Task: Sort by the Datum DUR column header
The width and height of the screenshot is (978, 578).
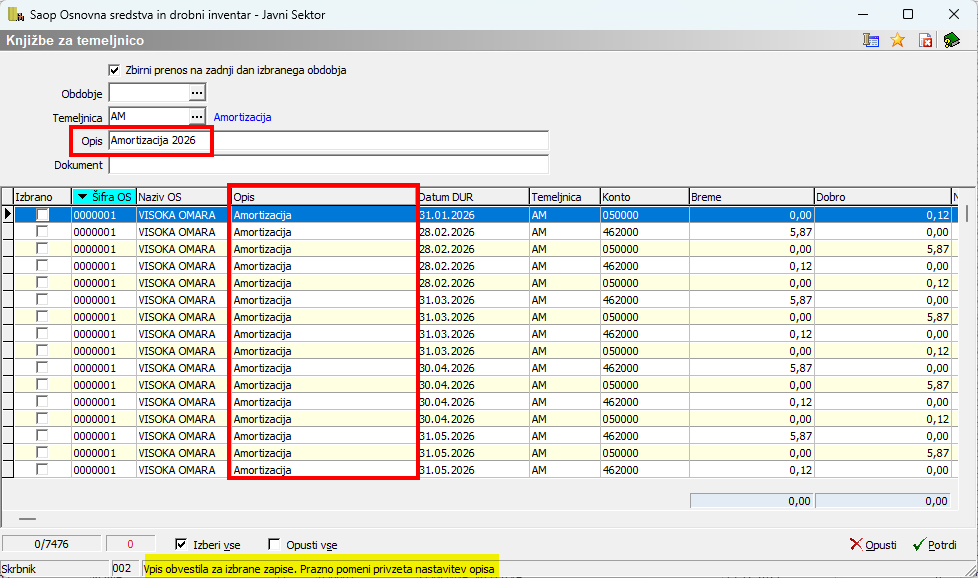Action: point(472,197)
